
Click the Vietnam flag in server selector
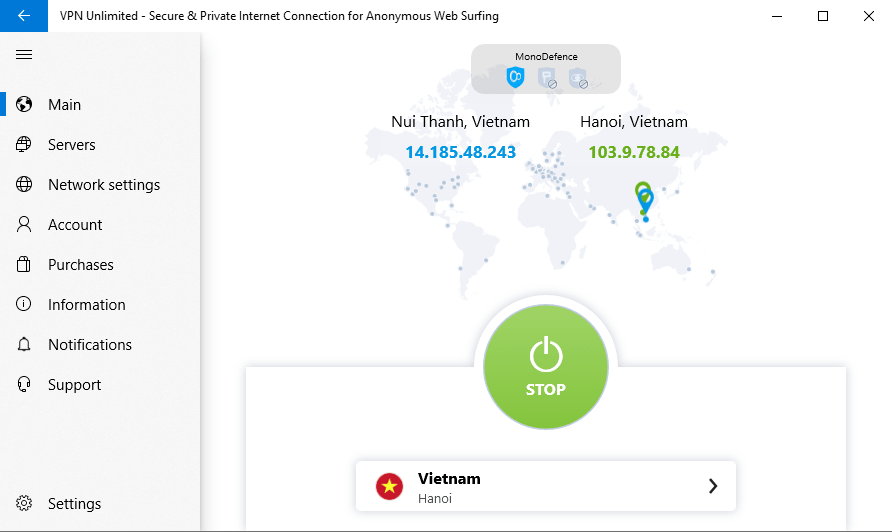coord(389,486)
